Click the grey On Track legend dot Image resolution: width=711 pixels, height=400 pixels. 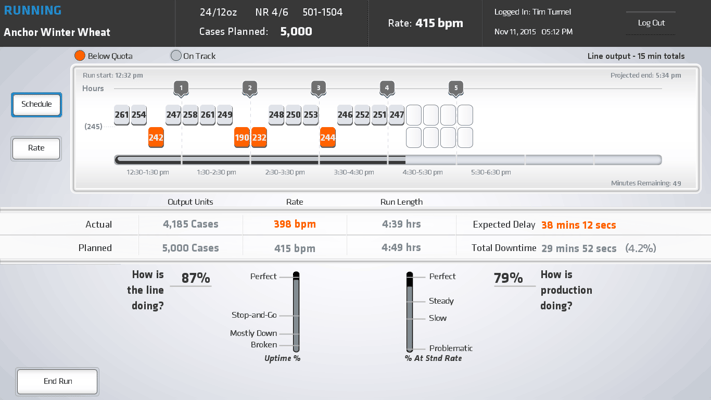click(175, 56)
